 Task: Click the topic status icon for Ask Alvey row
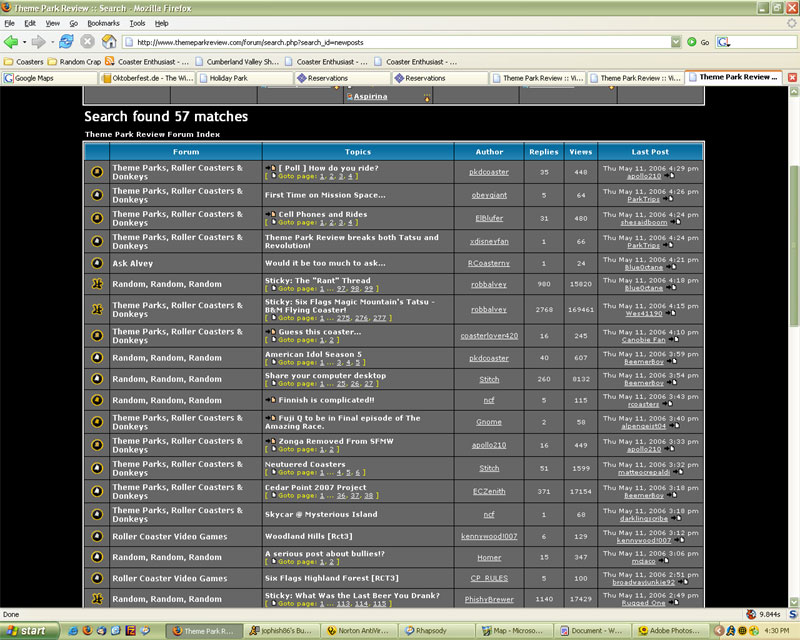coord(97,263)
